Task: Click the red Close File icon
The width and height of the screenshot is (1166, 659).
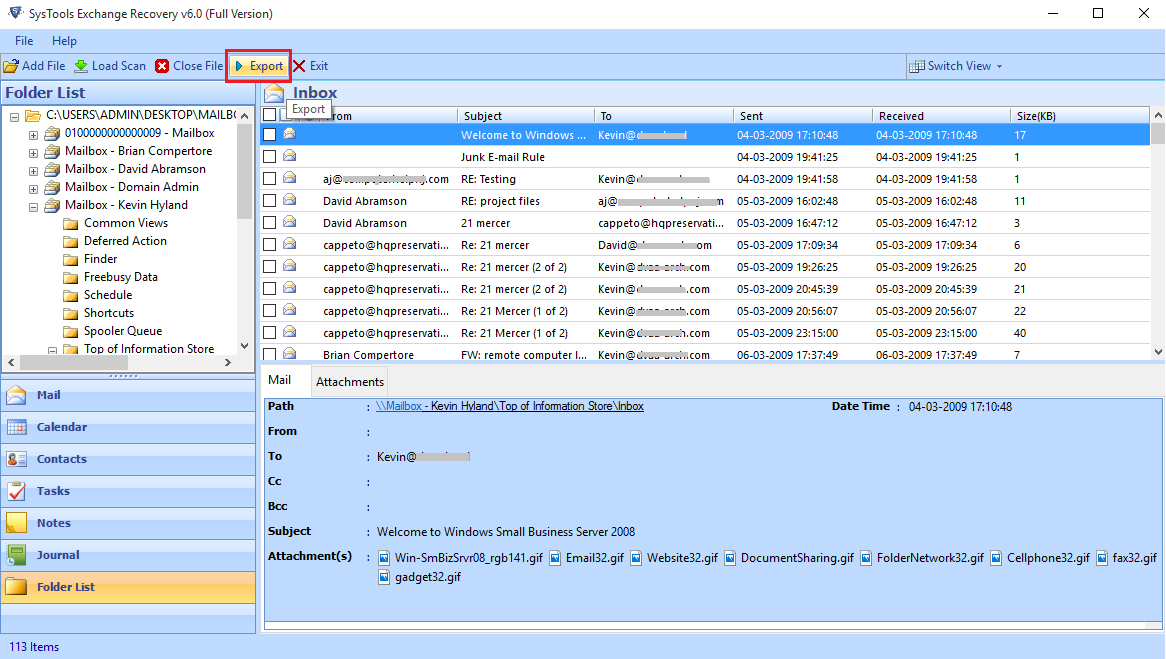Action: point(162,66)
